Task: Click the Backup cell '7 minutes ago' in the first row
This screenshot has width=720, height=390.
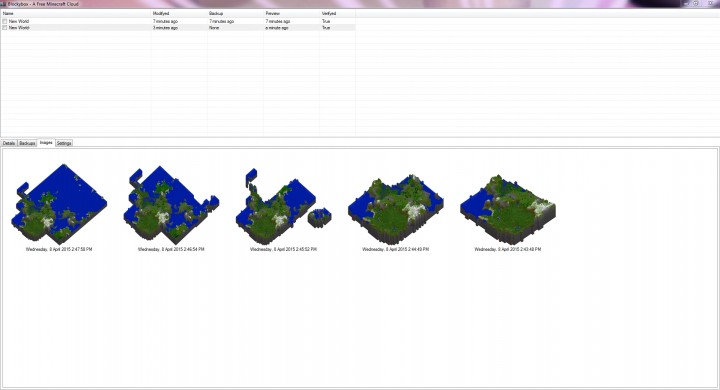Action: 221,21
